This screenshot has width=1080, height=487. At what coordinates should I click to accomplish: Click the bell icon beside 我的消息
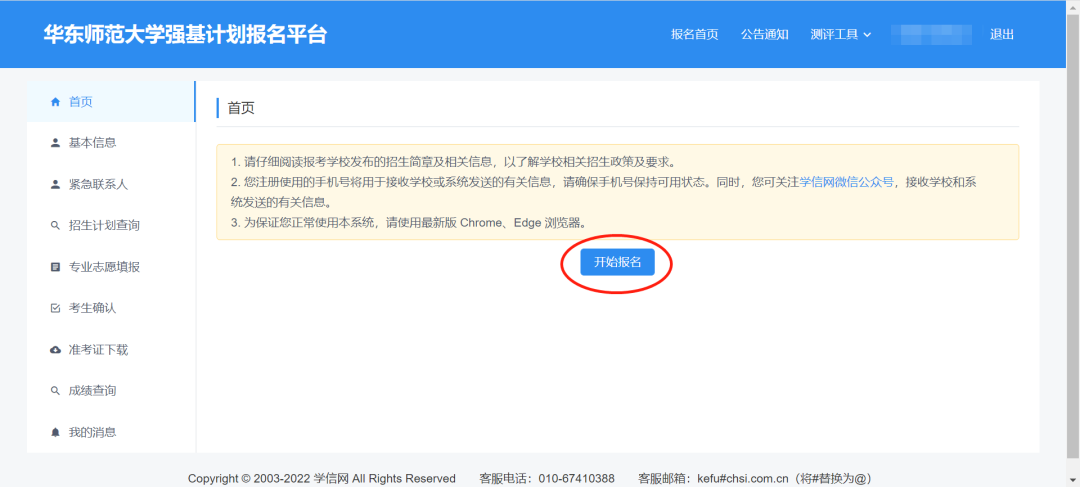point(55,432)
